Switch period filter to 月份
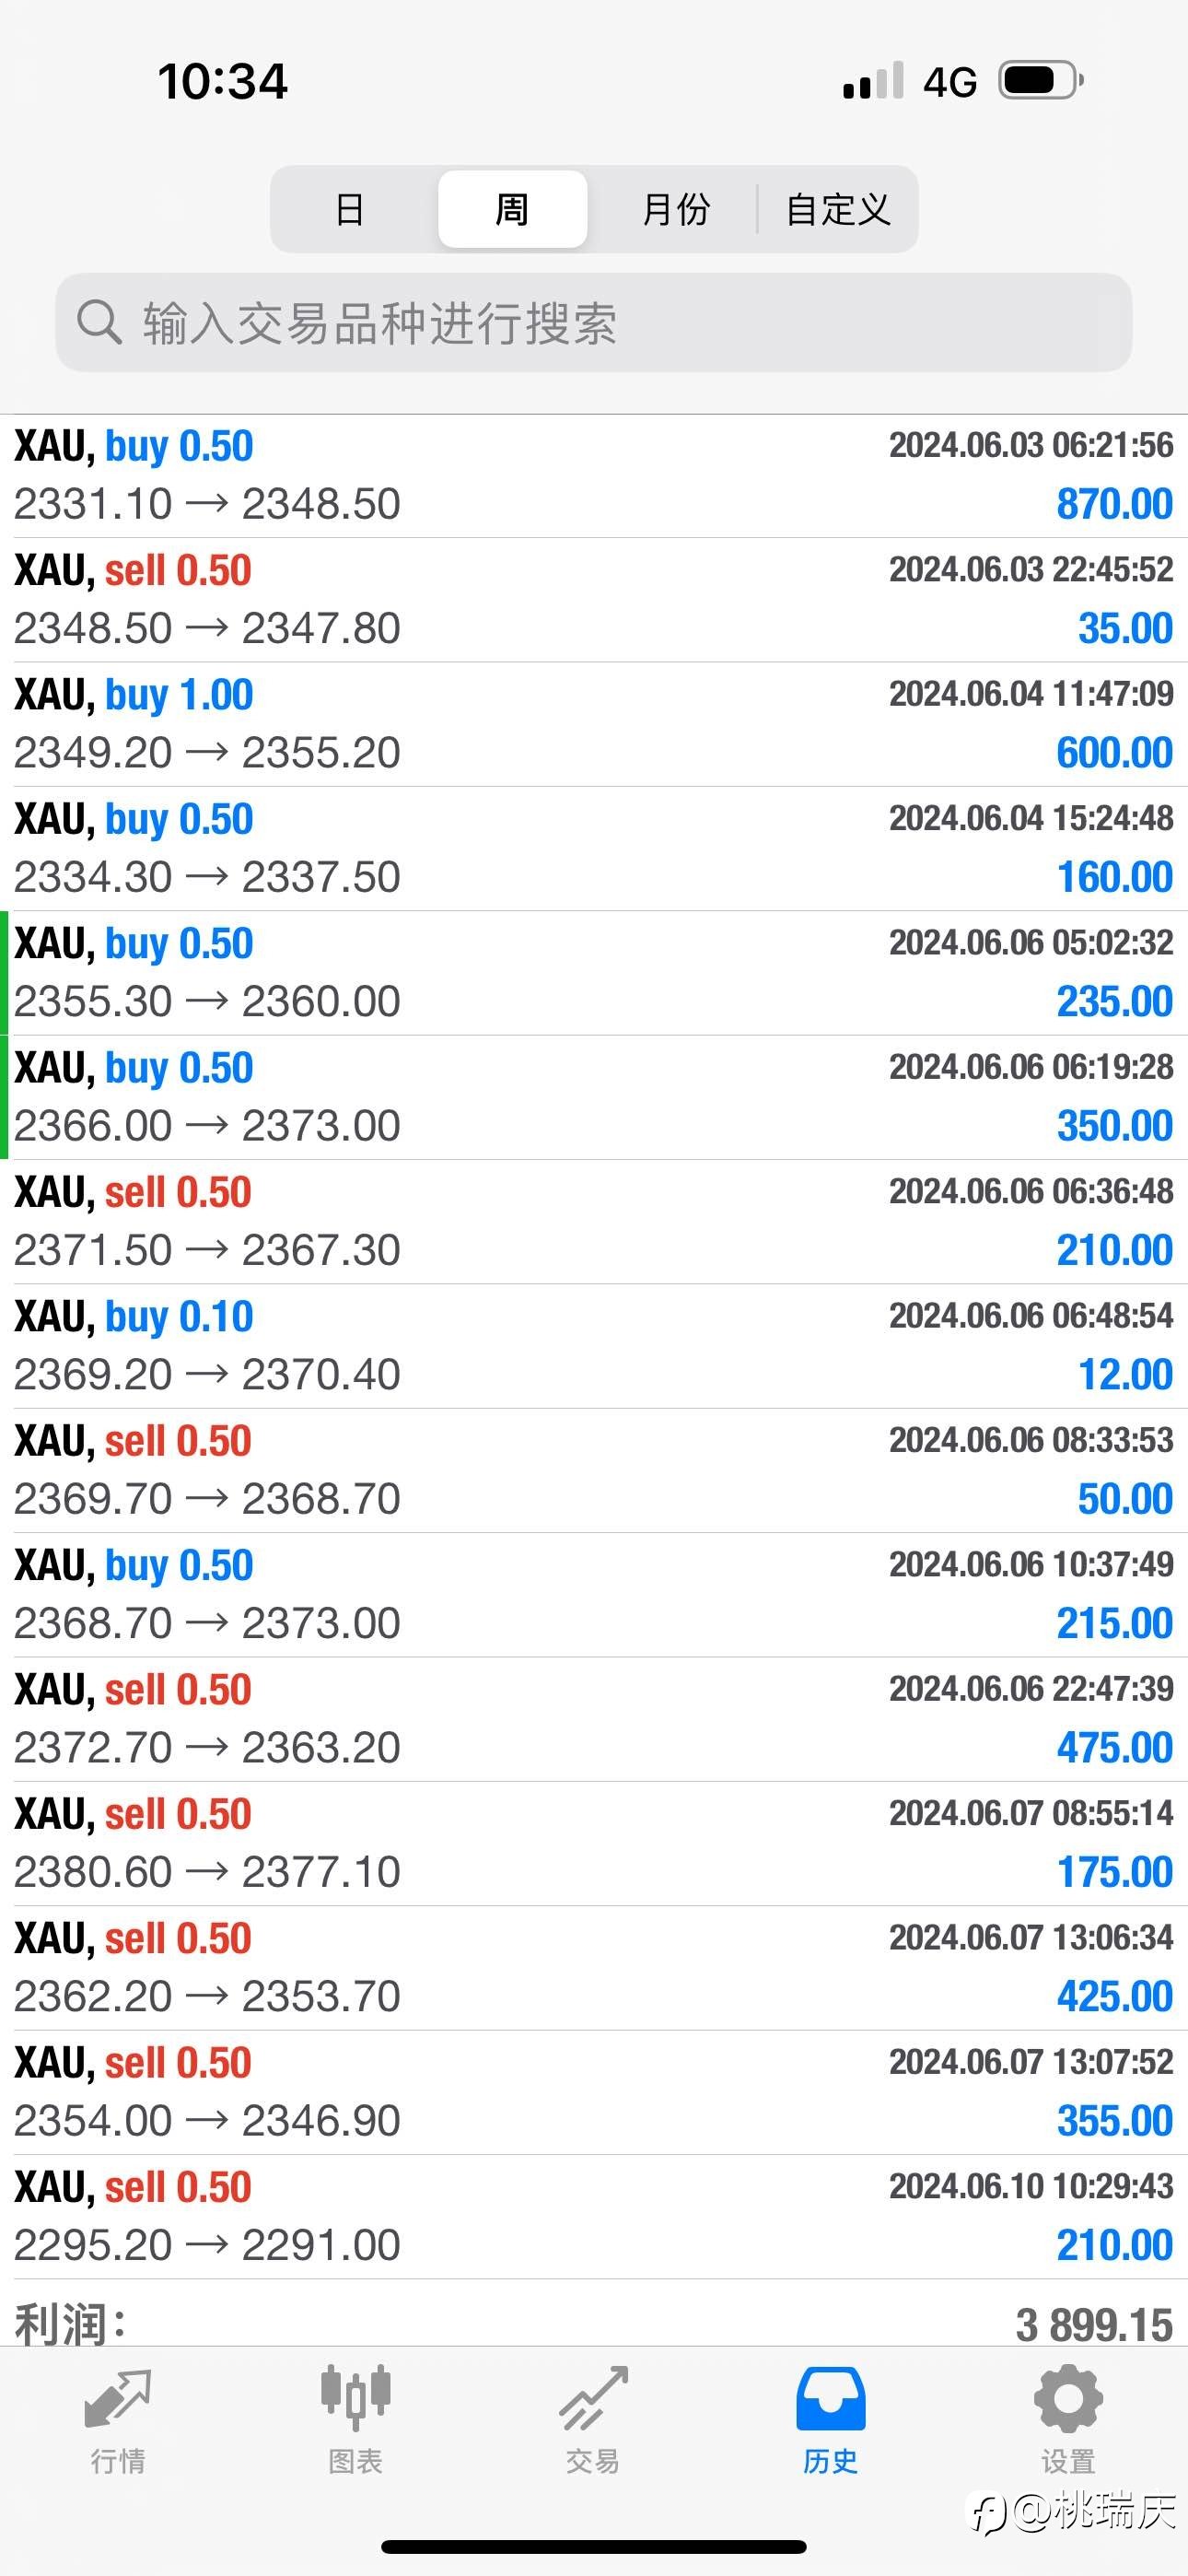The image size is (1188, 2576). point(676,209)
